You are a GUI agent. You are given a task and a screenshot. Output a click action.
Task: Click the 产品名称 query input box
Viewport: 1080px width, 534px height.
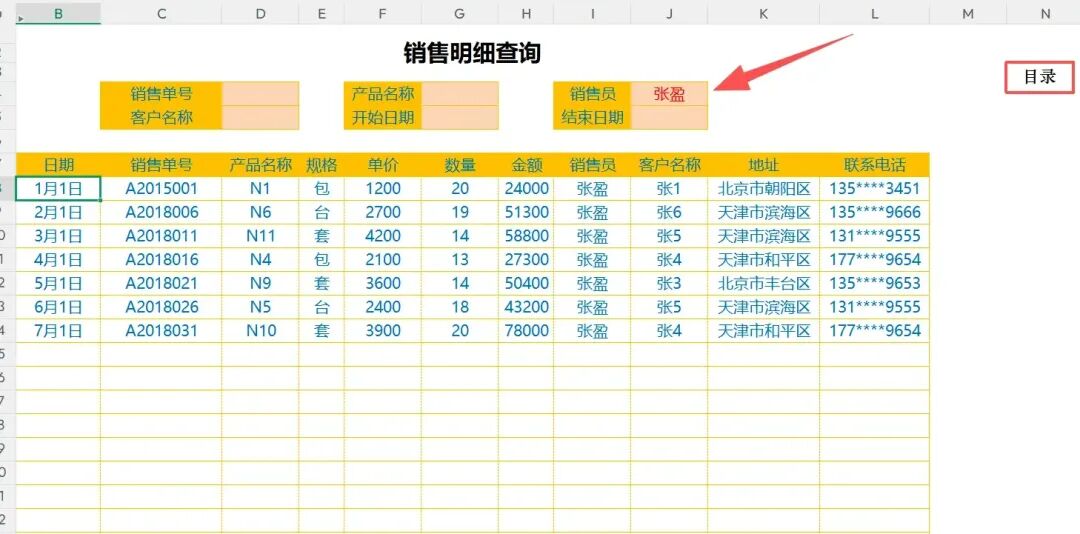[x=459, y=94]
